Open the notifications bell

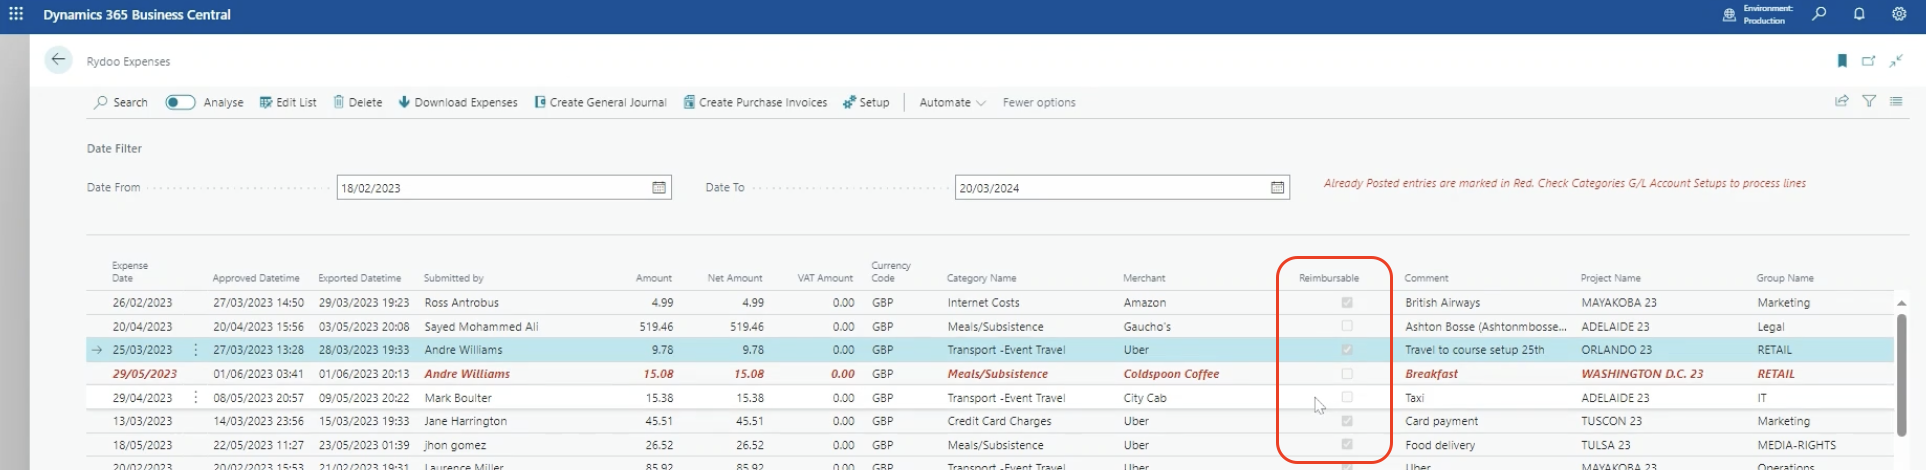(1859, 14)
